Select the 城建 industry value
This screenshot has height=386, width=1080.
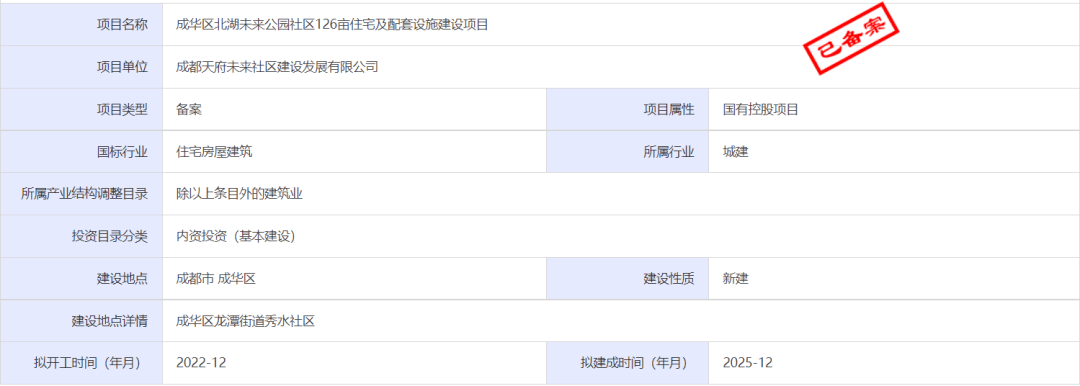[736, 152]
